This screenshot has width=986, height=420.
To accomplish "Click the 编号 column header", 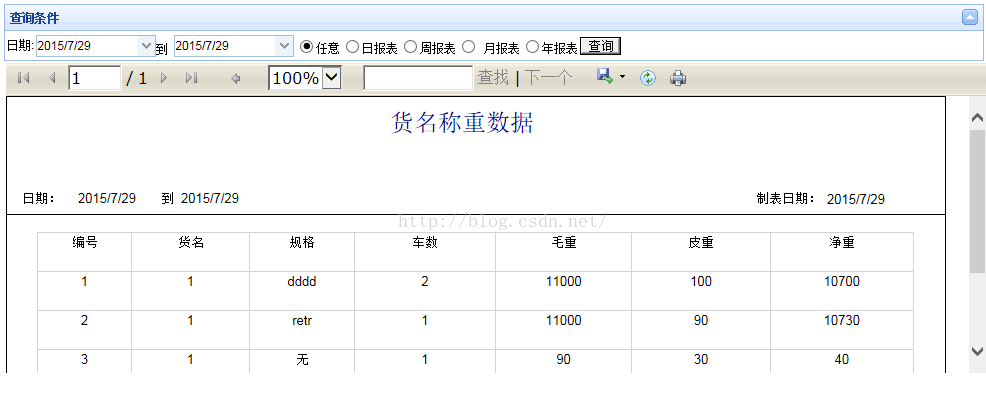I will tap(84, 243).
